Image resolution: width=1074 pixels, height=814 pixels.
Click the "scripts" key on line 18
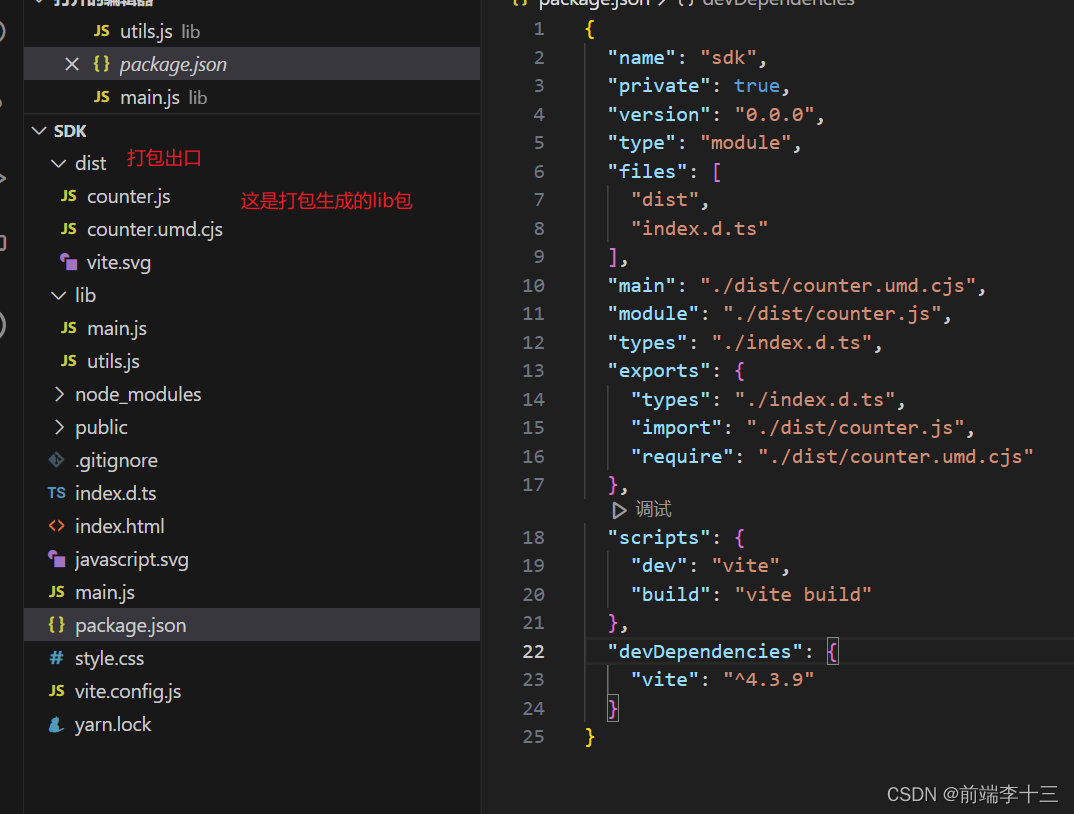pos(659,537)
